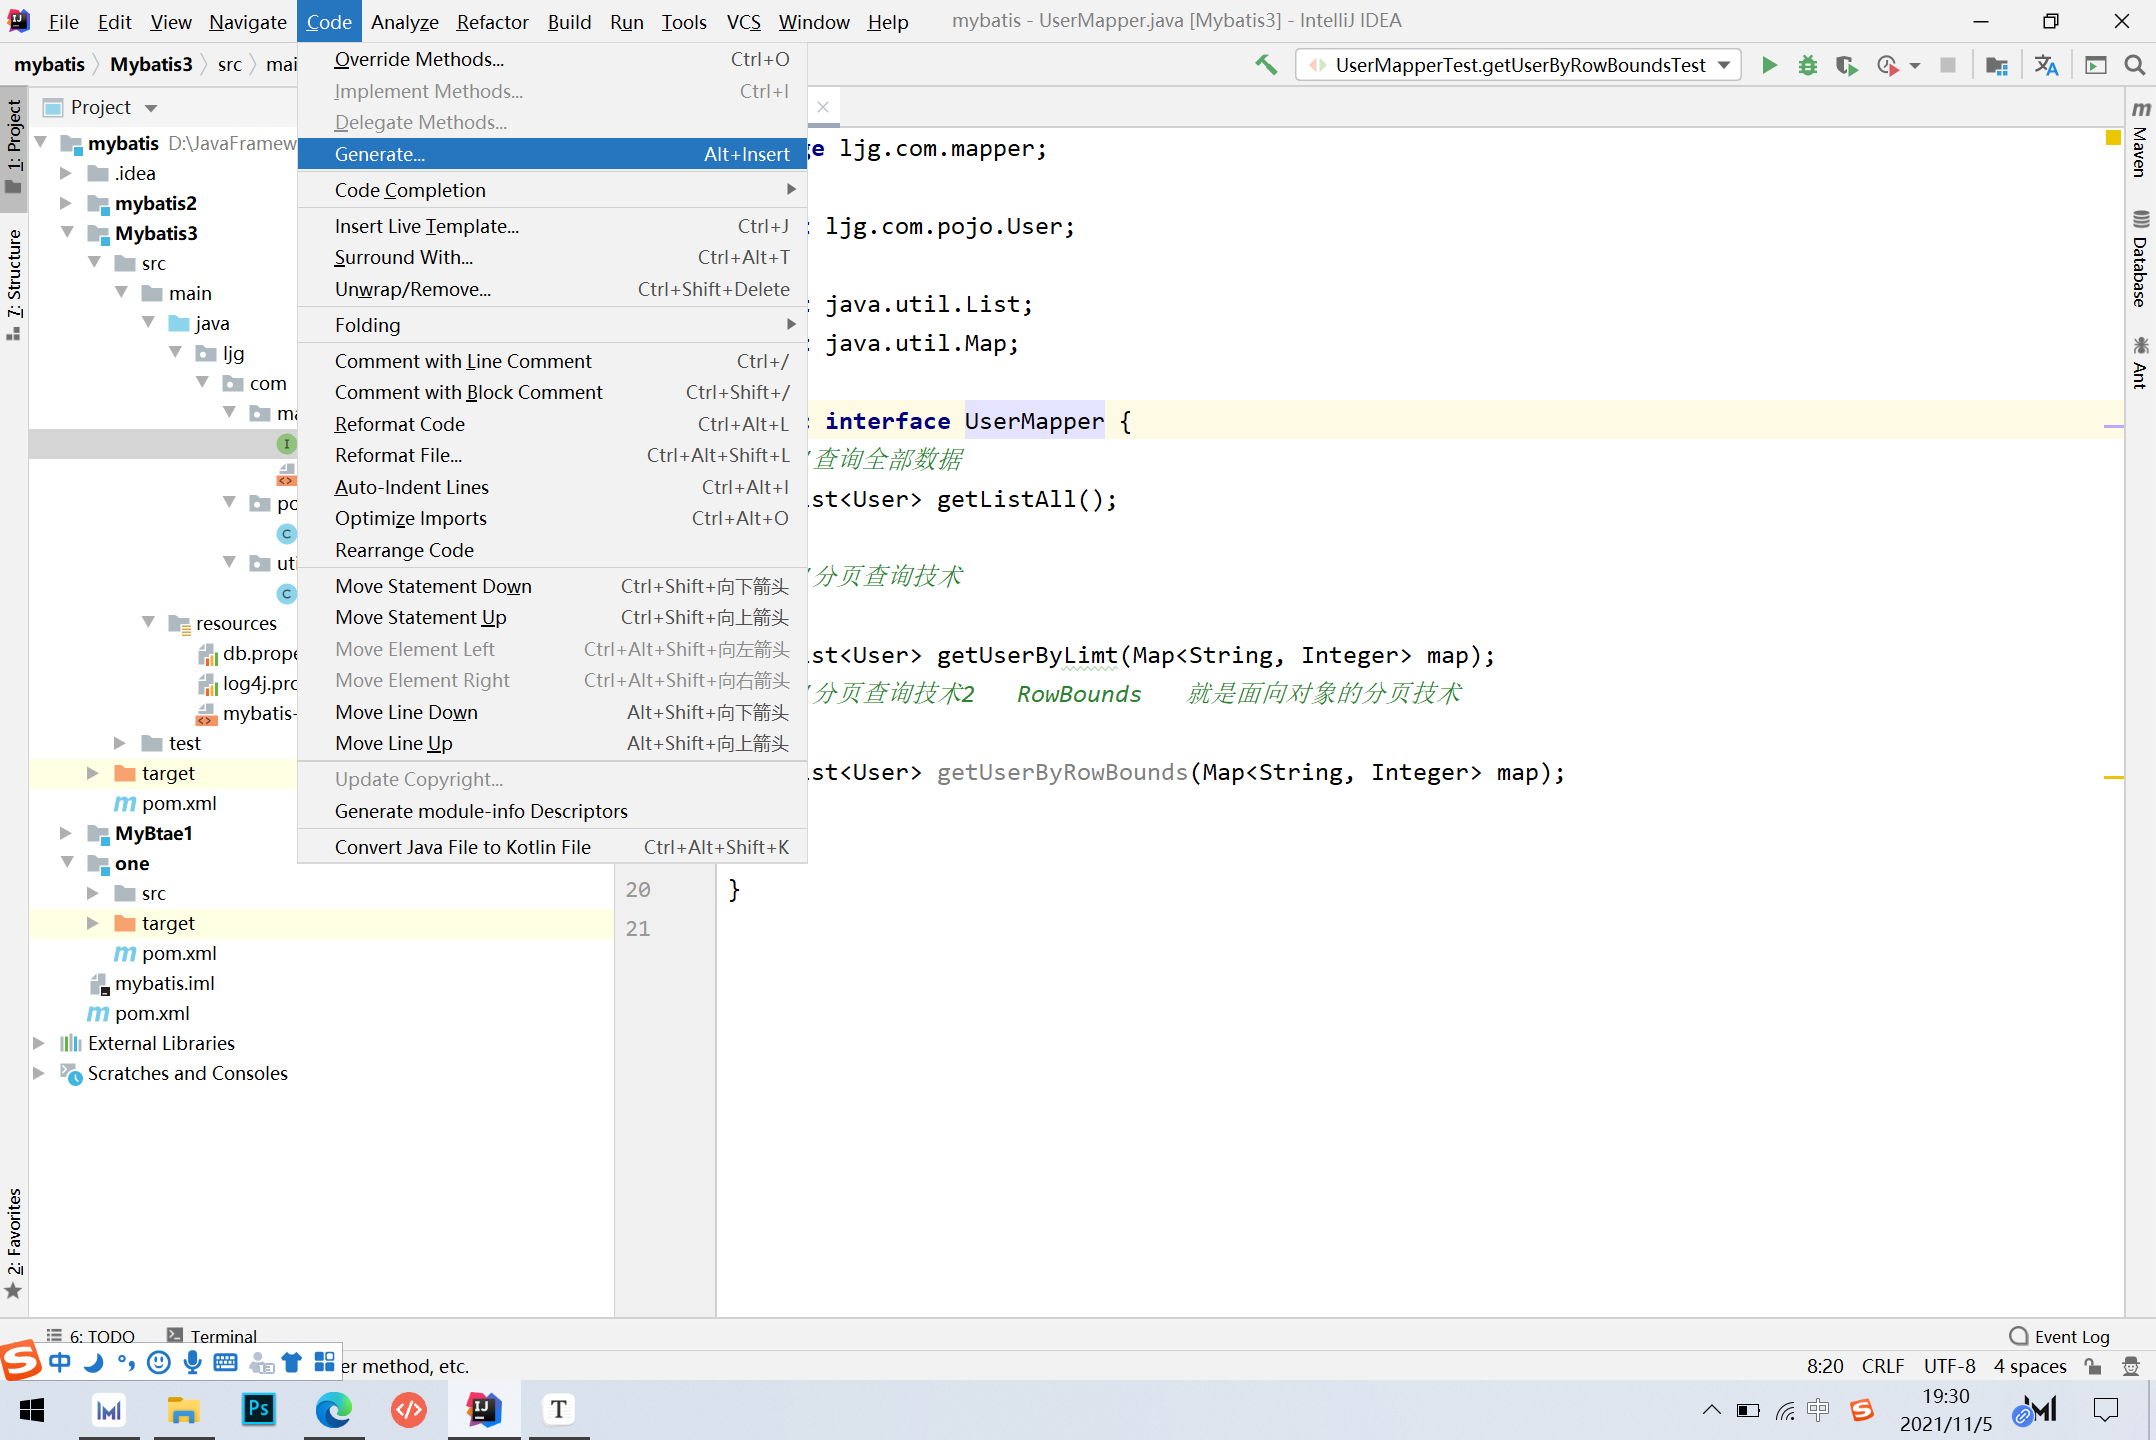Open Project Structure folder icon in toolbar
The height and width of the screenshot is (1440, 2156).
(x=1996, y=65)
